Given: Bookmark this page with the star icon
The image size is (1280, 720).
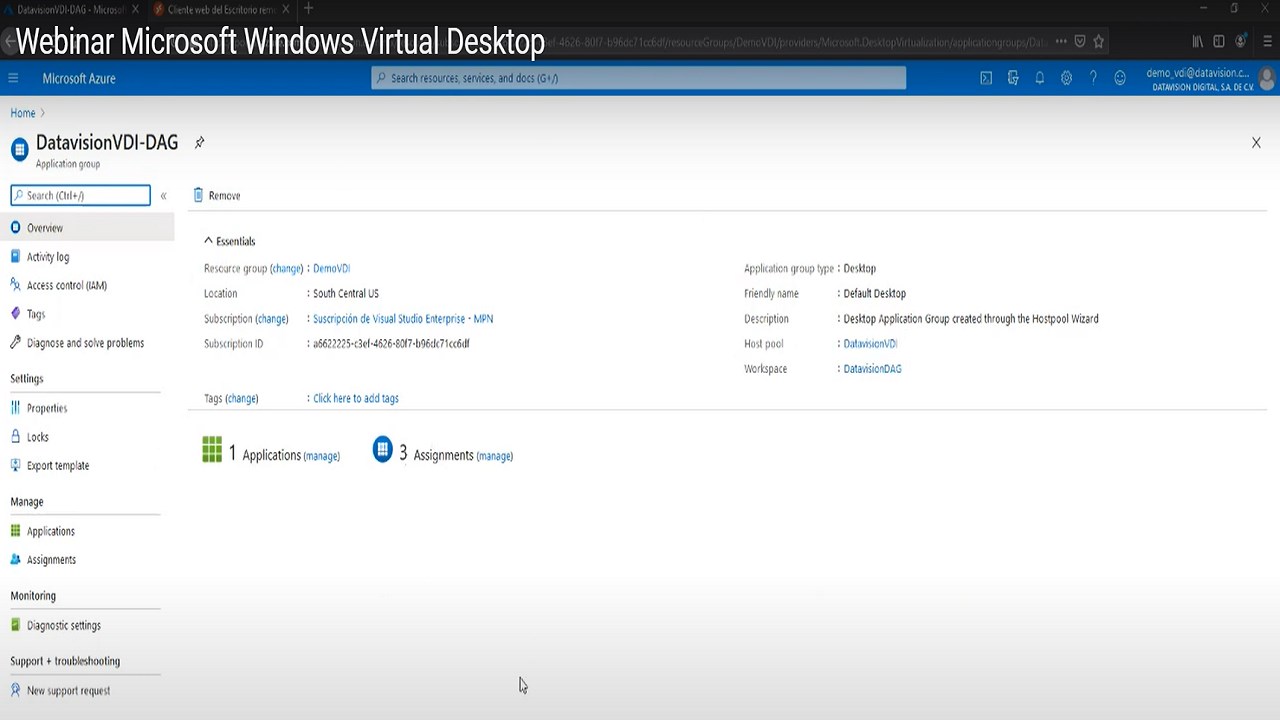Looking at the screenshot, I should [x=1099, y=42].
